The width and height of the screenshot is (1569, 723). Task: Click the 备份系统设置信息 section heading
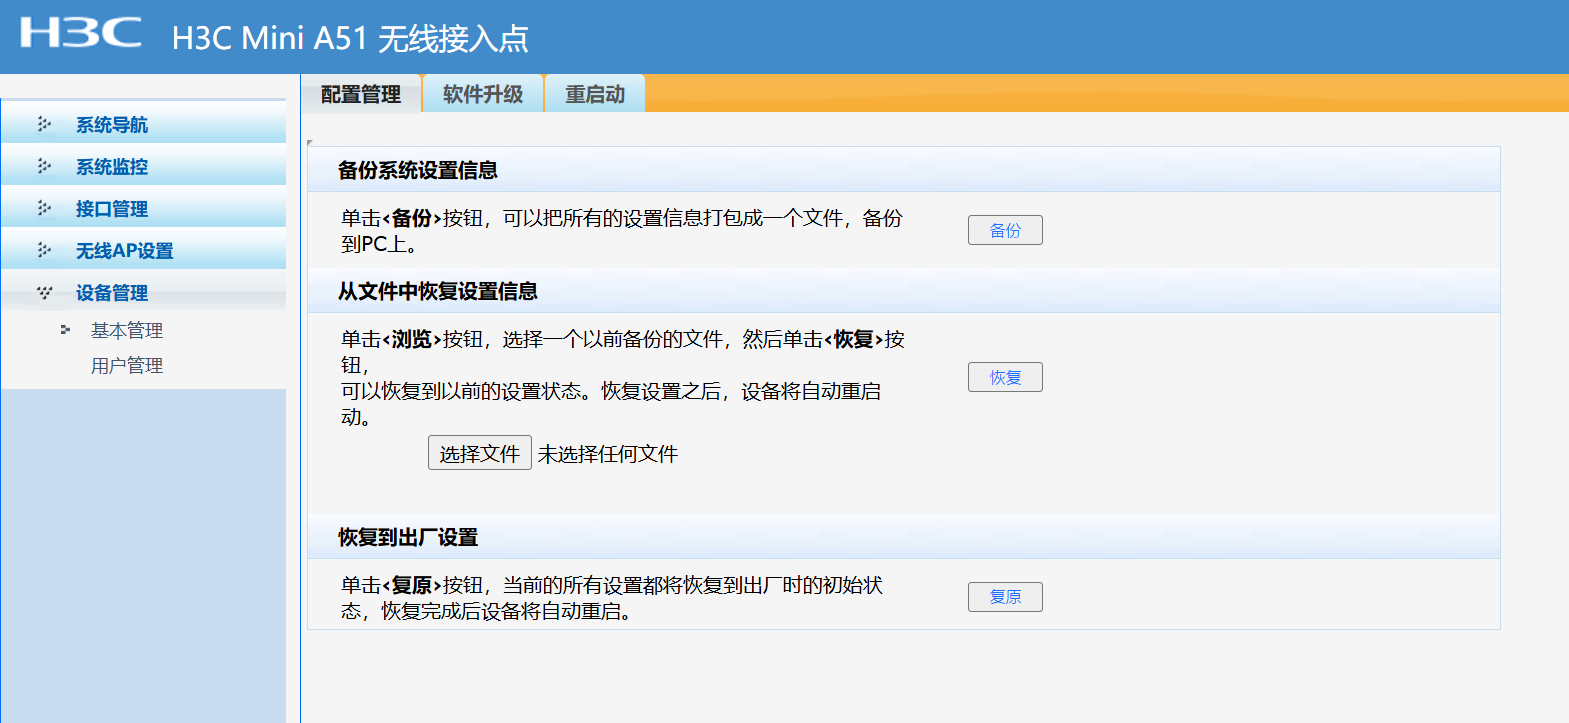[x=418, y=170]
